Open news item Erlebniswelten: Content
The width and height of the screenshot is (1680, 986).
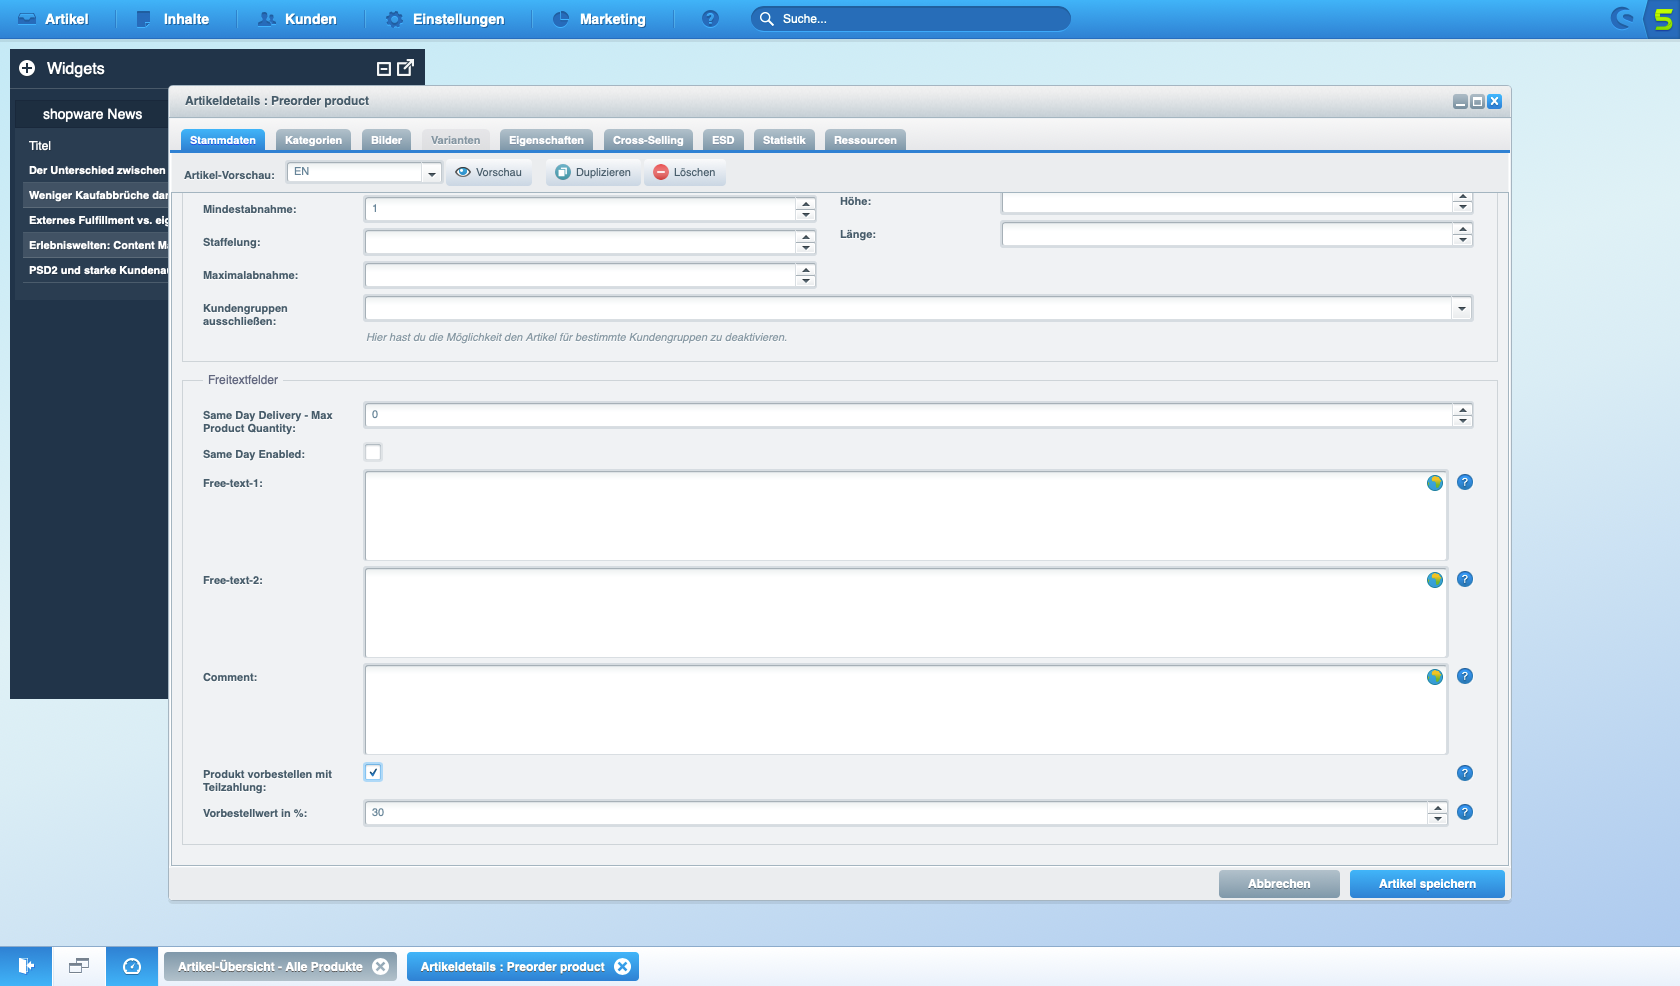[97, 245]
